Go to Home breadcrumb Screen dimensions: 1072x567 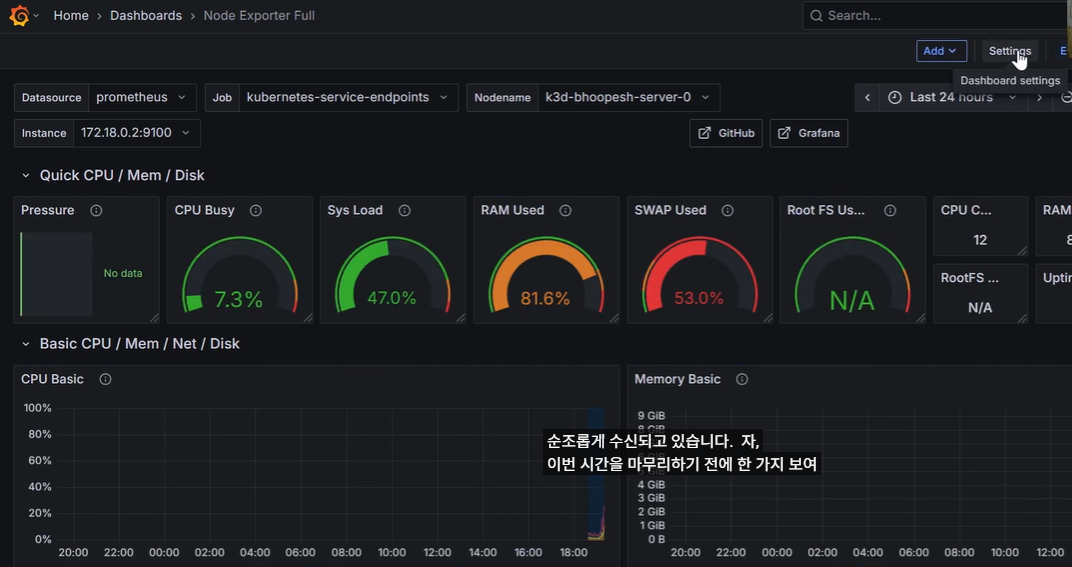pyautogui.click(x=71, y=16)
